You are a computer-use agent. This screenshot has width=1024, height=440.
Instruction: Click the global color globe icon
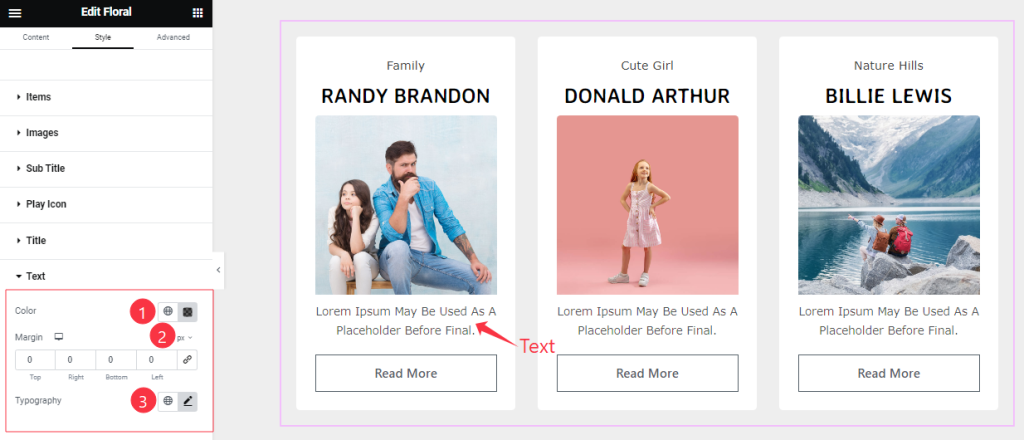click(168, 311)
